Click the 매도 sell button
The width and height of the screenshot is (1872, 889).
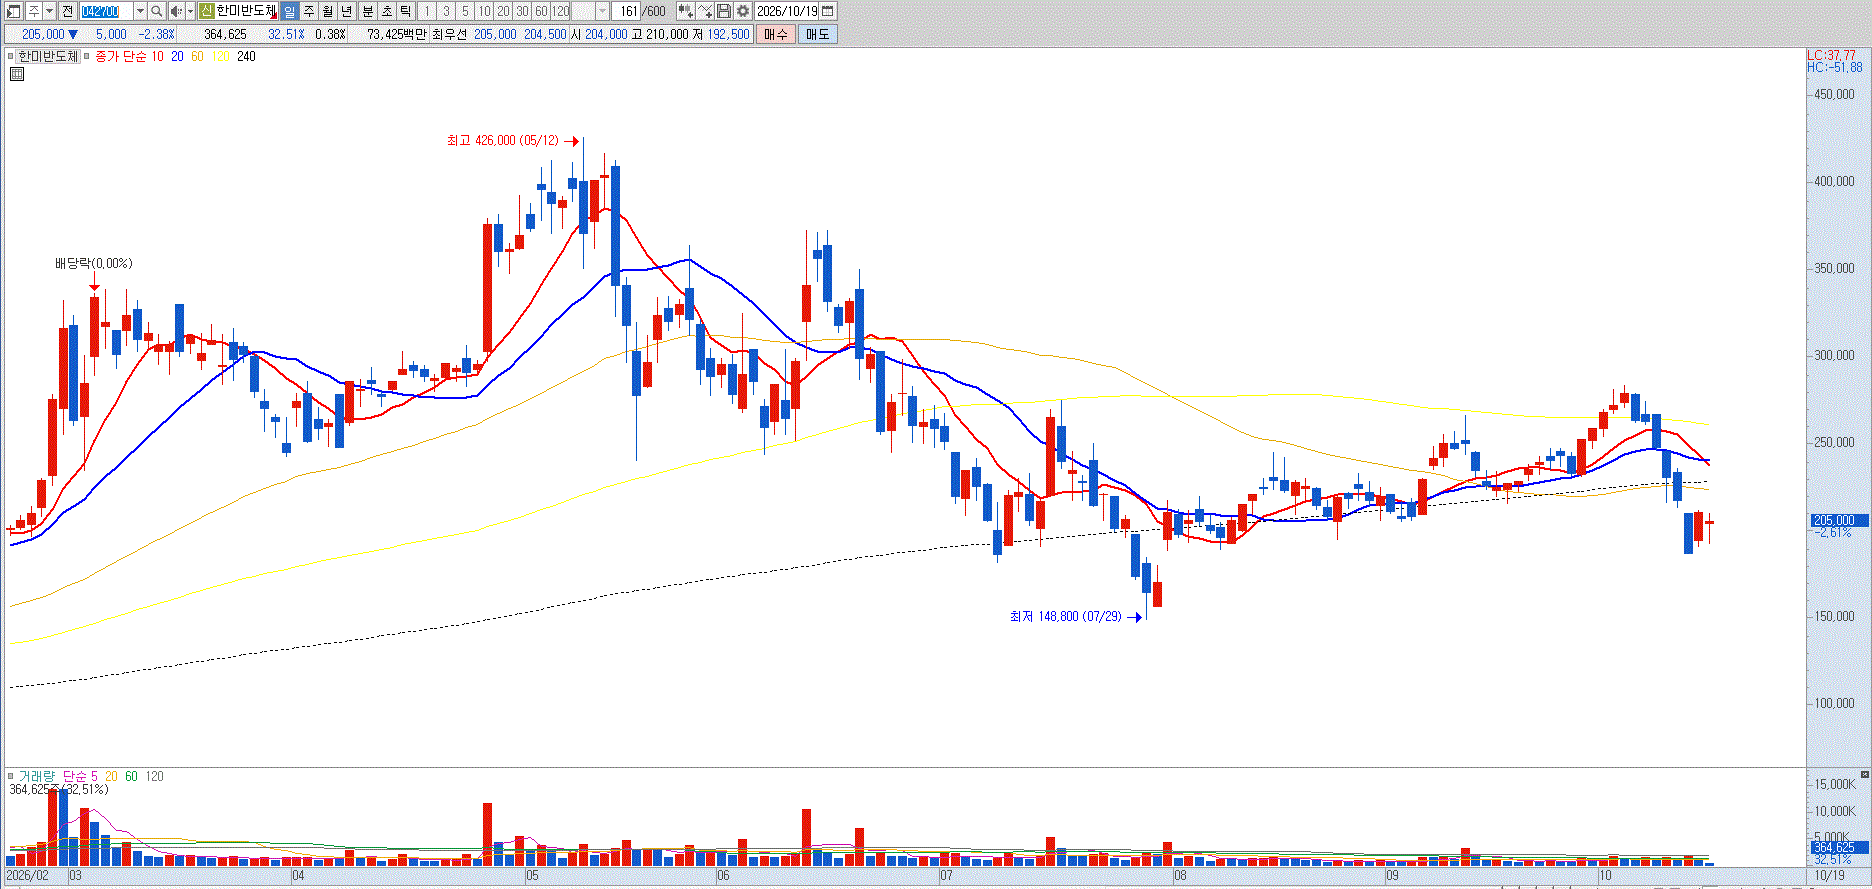click(x=817, y=34)
